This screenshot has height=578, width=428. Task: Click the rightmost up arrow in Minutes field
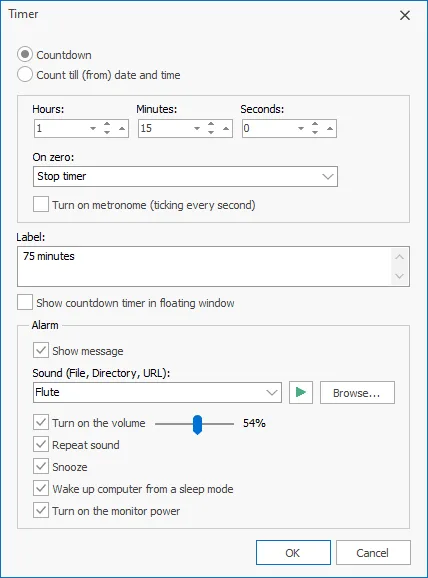[226, 129]
